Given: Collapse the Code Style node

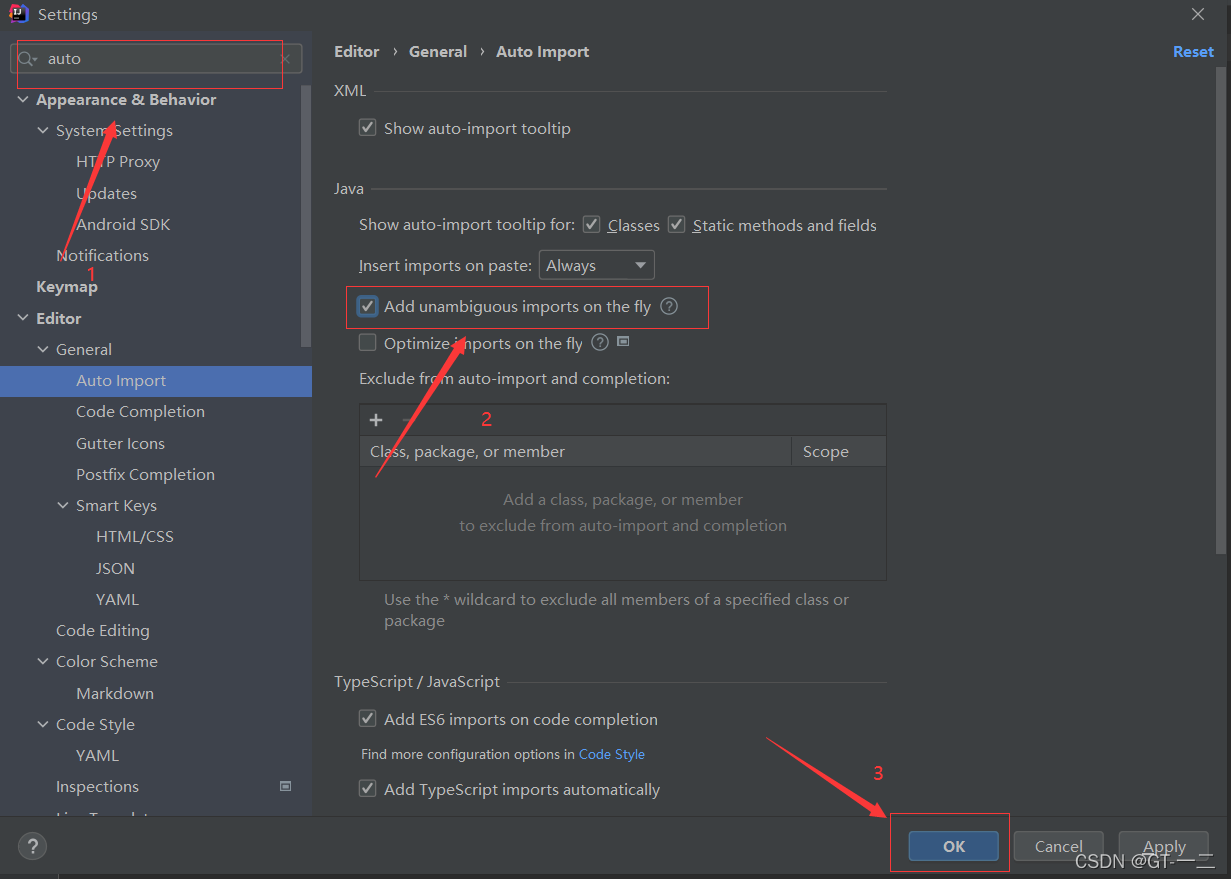Looking at the screenshot, I should [43, 725].
